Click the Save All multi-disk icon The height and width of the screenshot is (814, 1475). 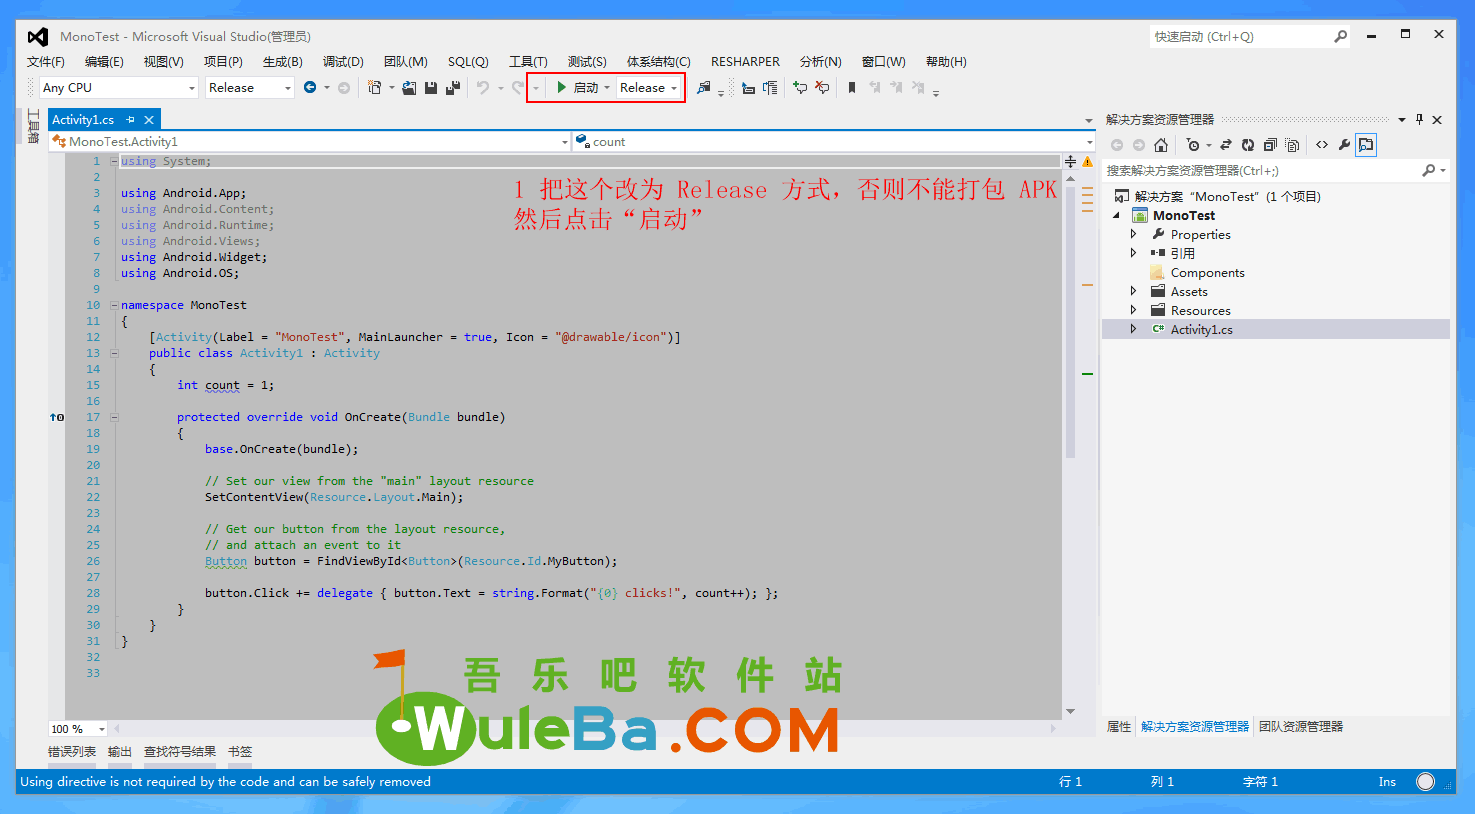pyautogui.click(x=453, y=88)
